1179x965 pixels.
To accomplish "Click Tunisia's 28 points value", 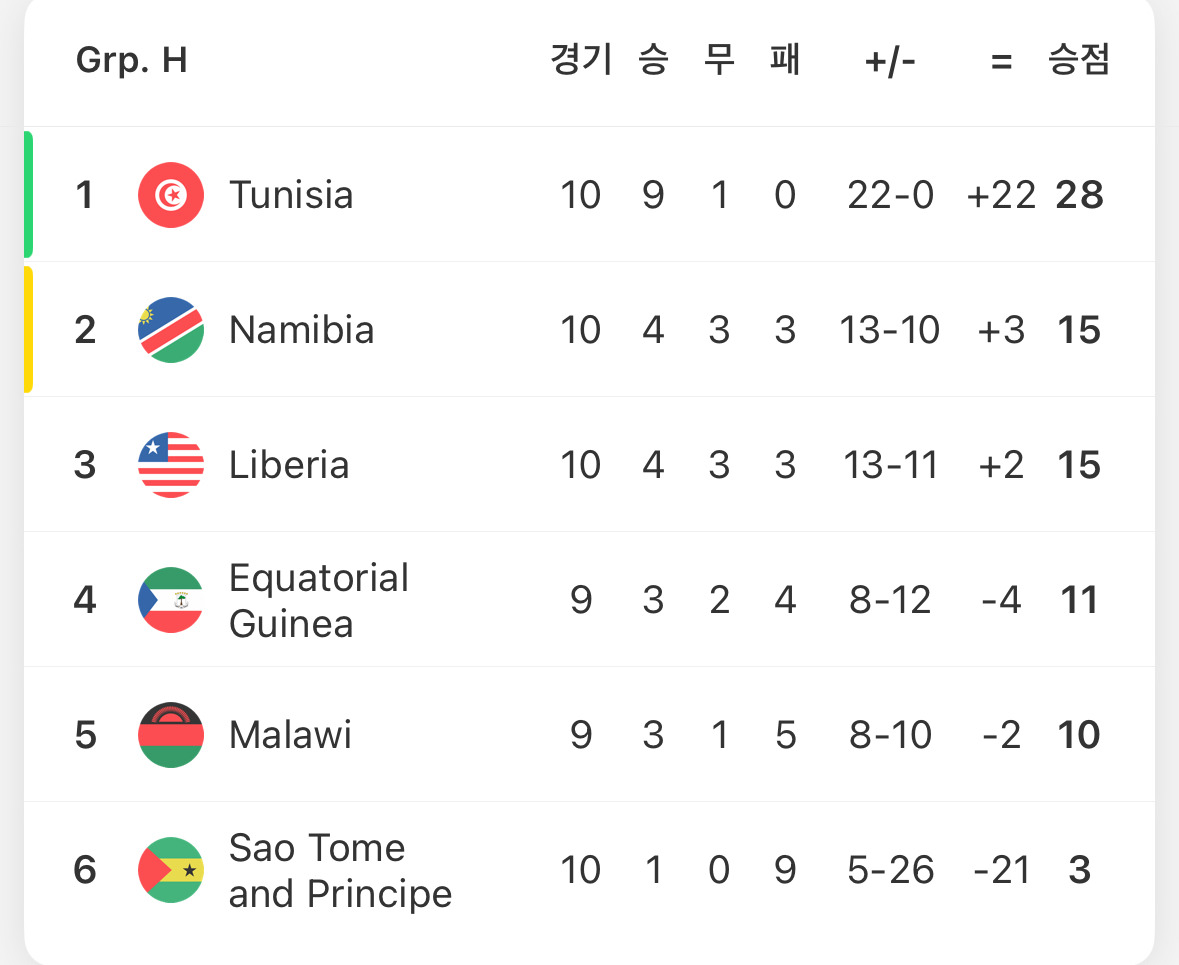I will (1079, 195).
